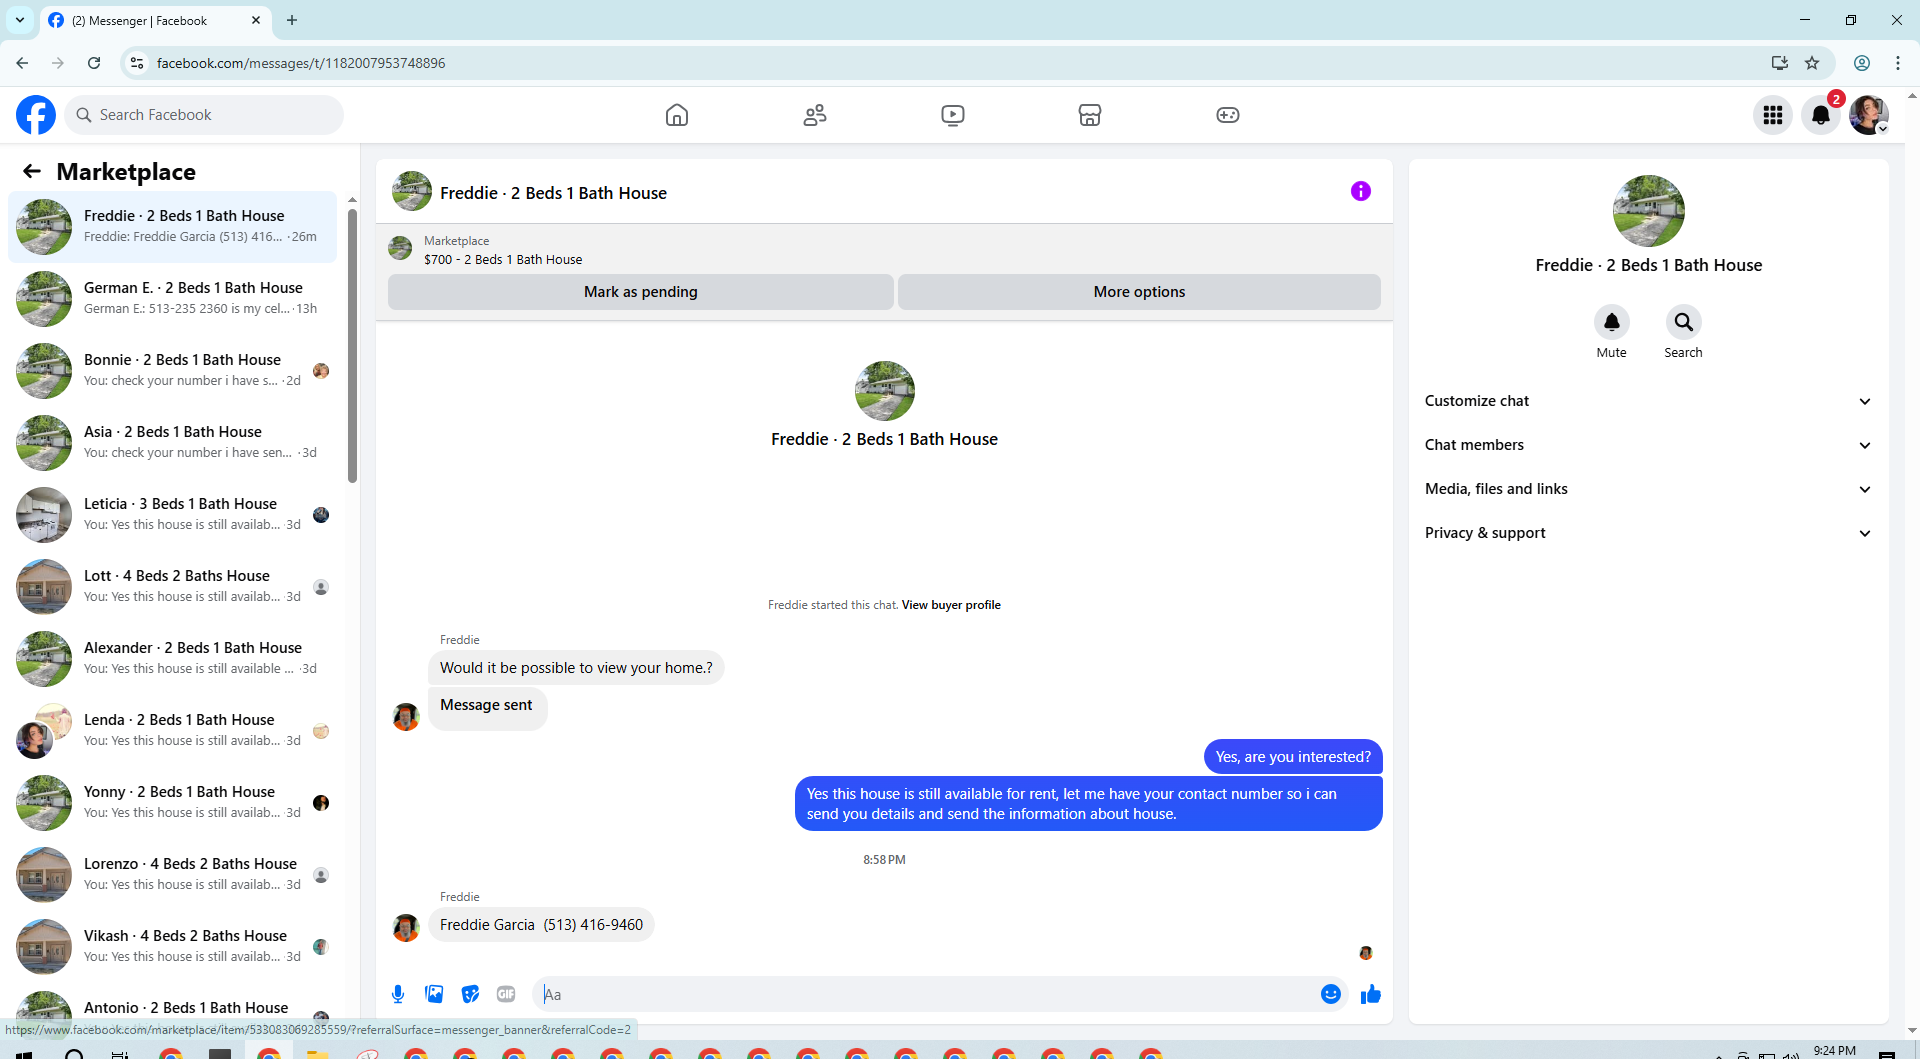The height and width of the screenshot is (1059, 1920).
Task: Open Windows taskbar search
Action: [74, 1052]
